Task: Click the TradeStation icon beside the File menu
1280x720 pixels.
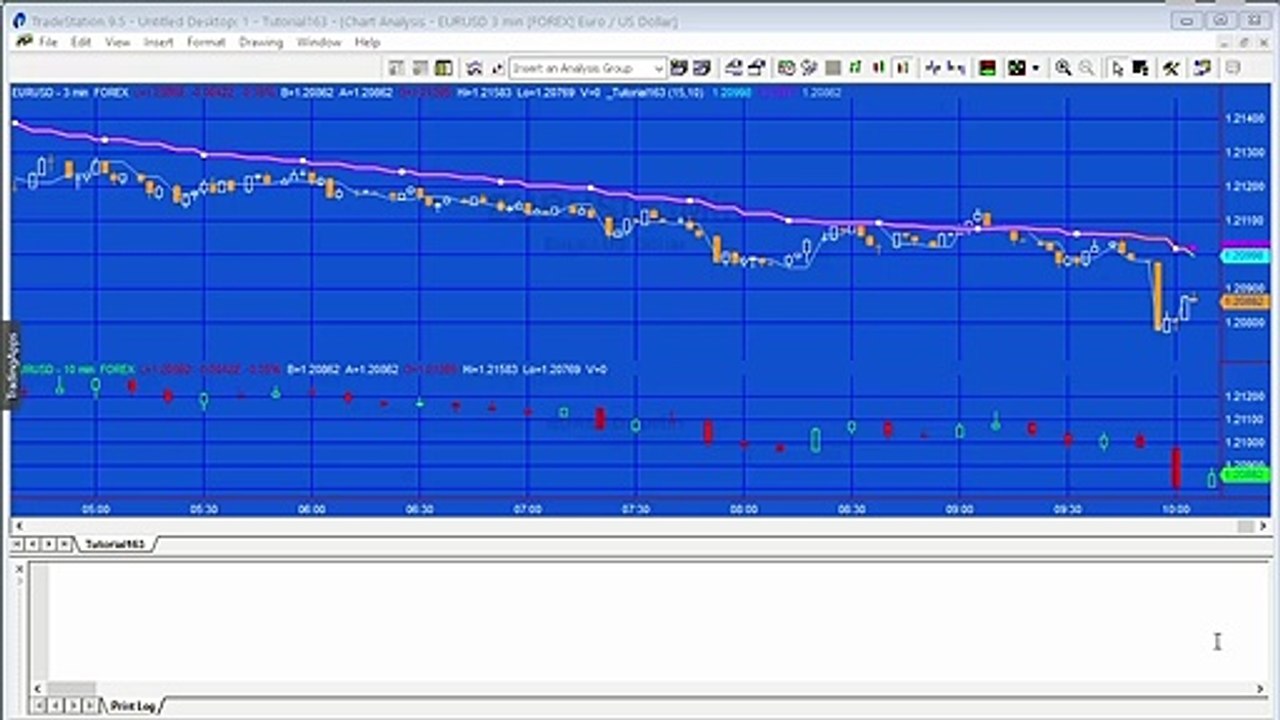Action: (23, 42)
